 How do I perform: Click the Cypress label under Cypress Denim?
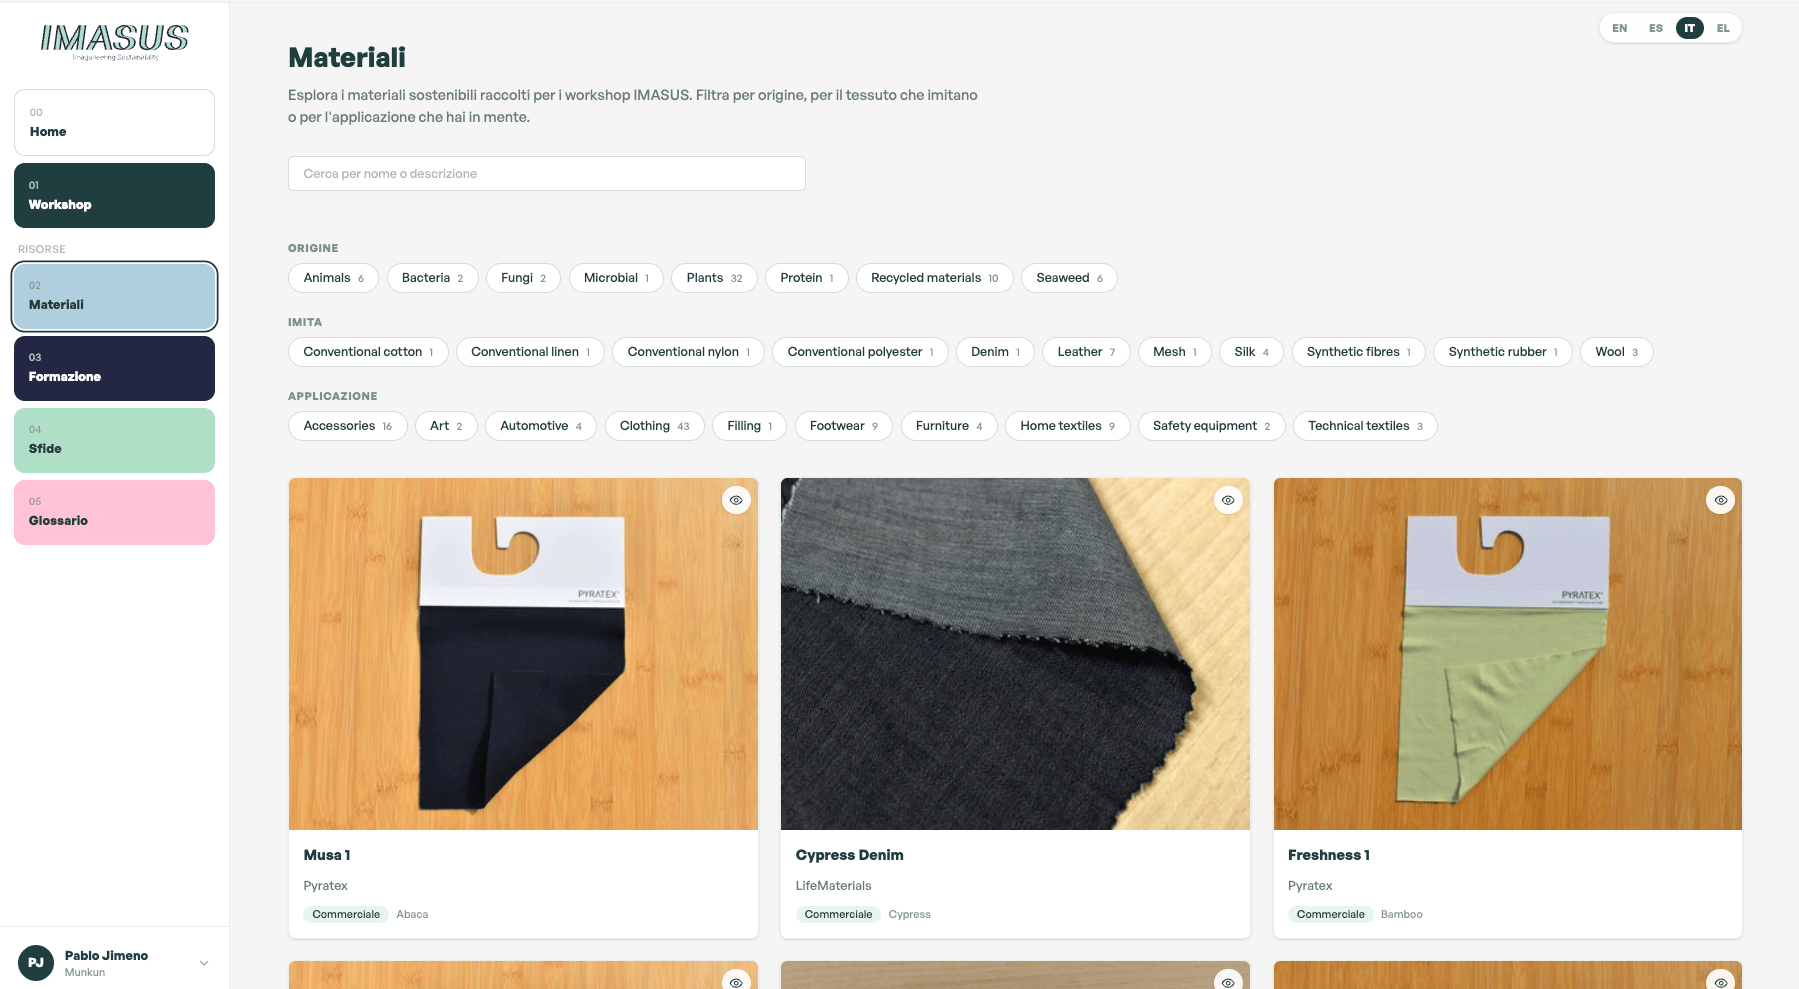pyautogui.click(x=909, y=914)
